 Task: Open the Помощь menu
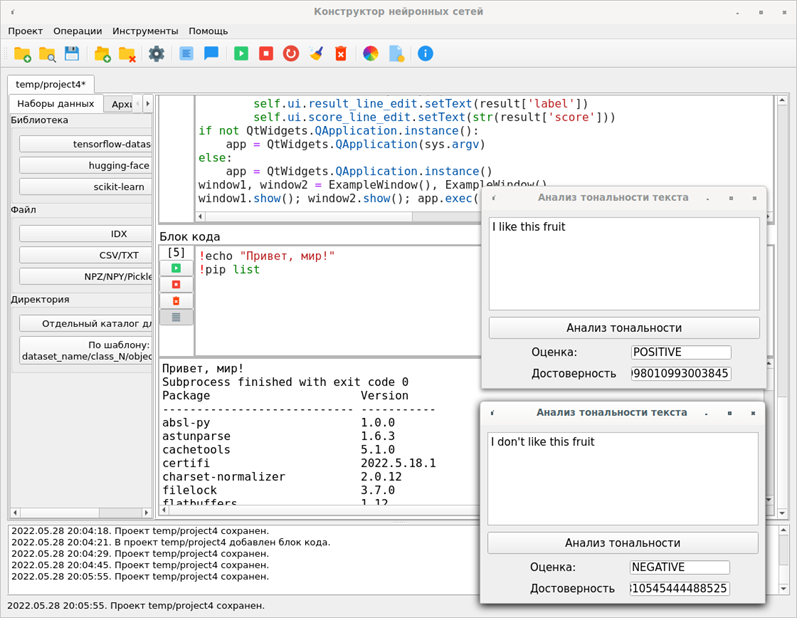[208, 31]
